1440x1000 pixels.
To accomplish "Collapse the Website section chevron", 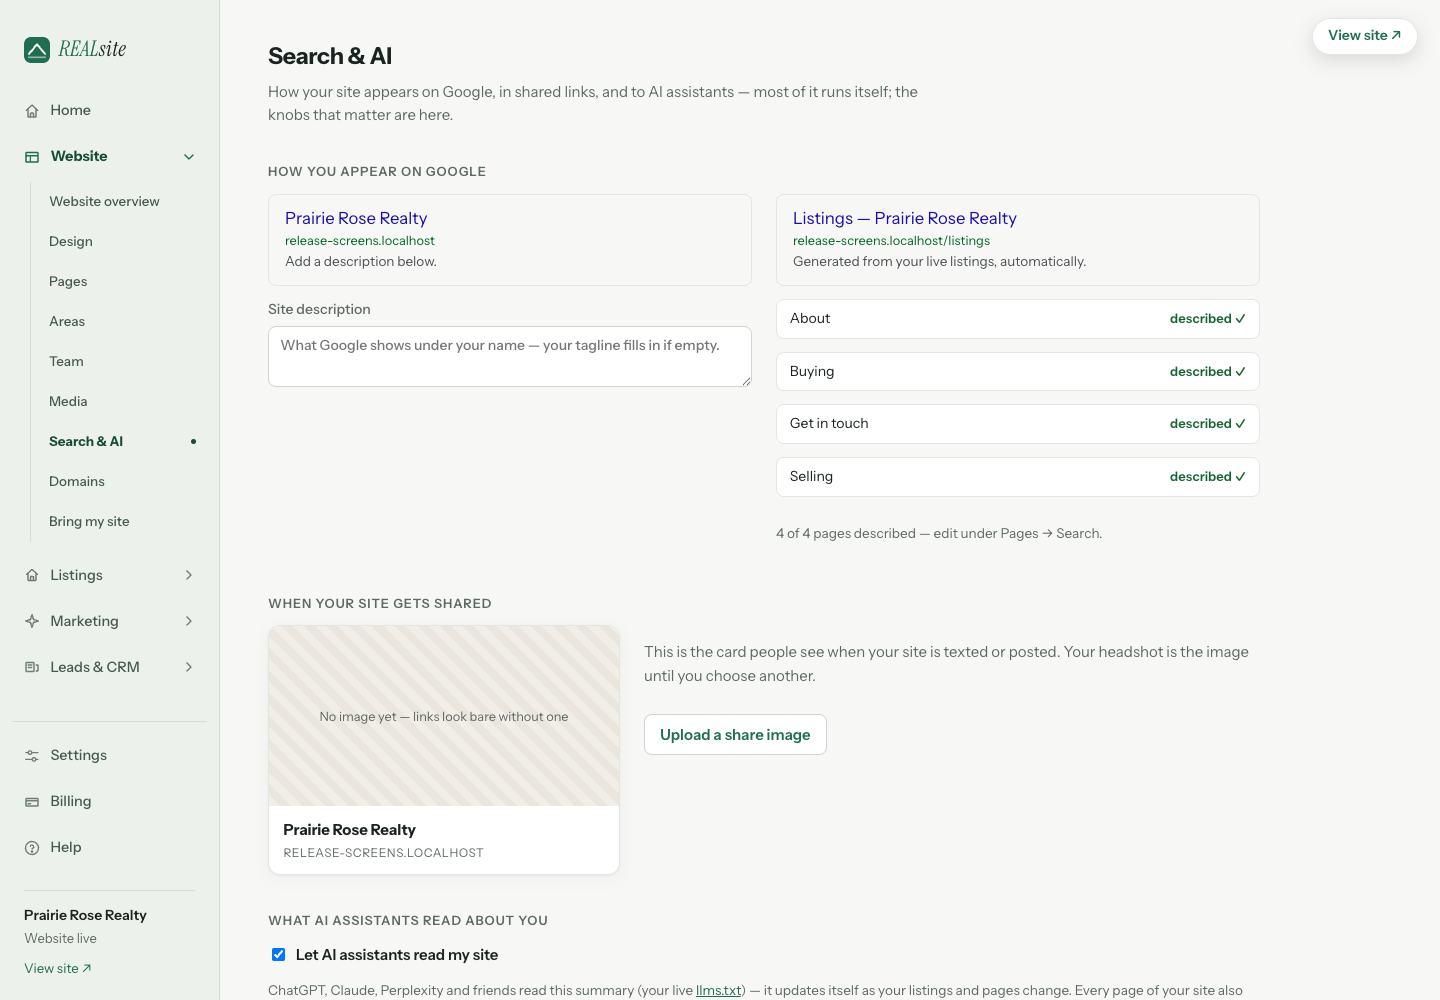I will coord(189,157).
